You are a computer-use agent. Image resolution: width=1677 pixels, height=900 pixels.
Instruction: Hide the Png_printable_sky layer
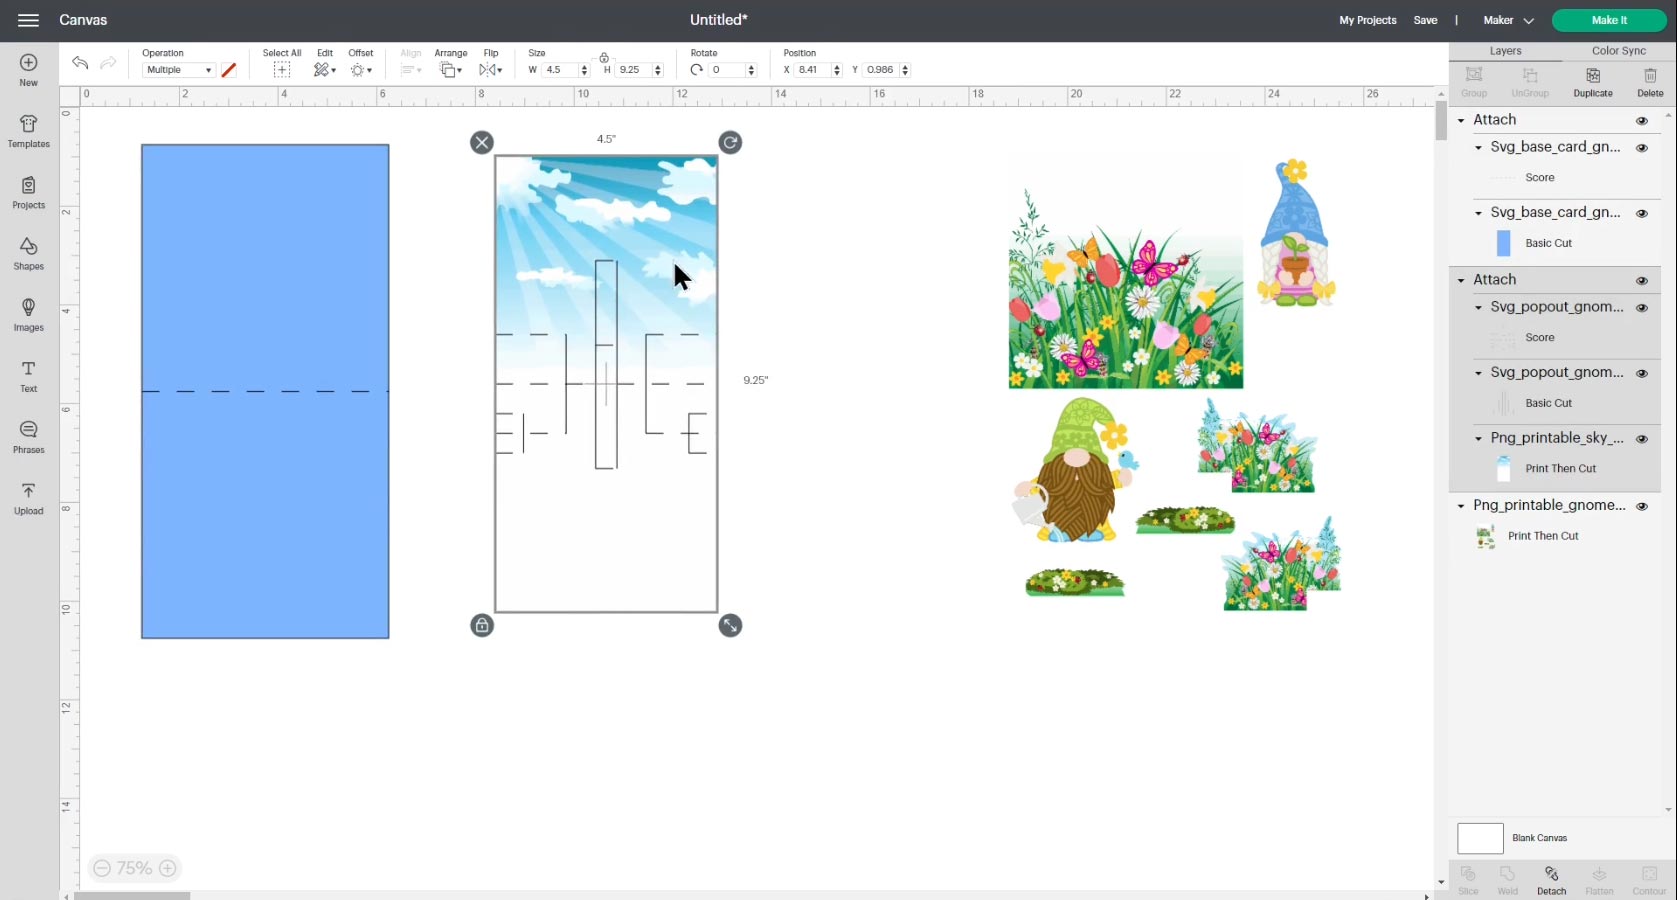[1642, 439]
